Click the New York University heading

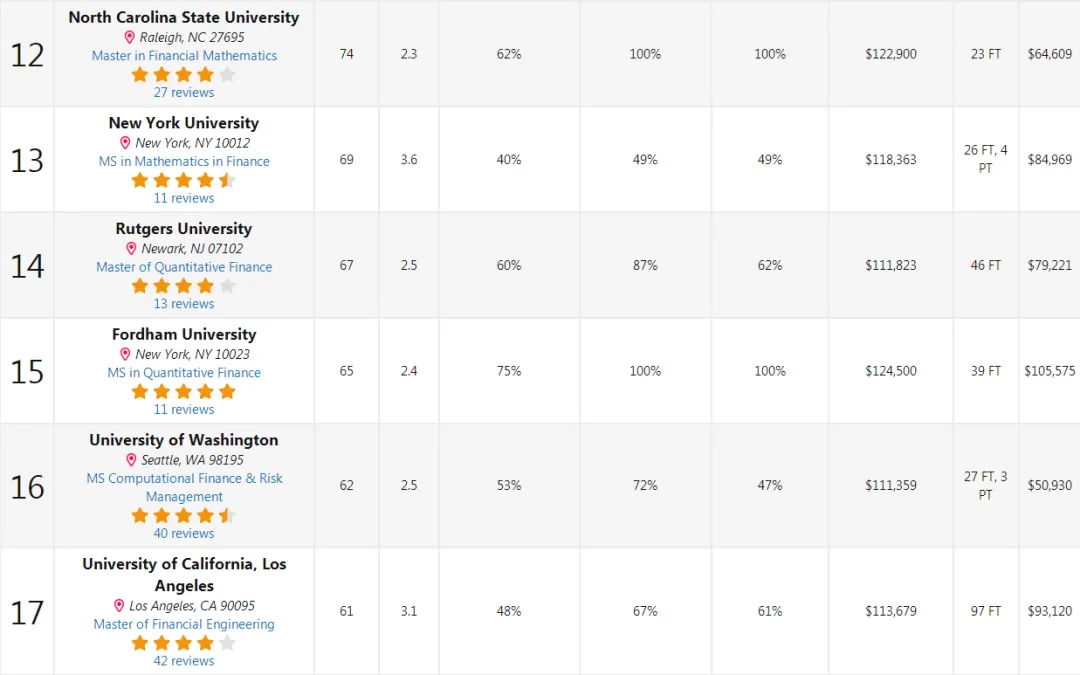(184, 123)
